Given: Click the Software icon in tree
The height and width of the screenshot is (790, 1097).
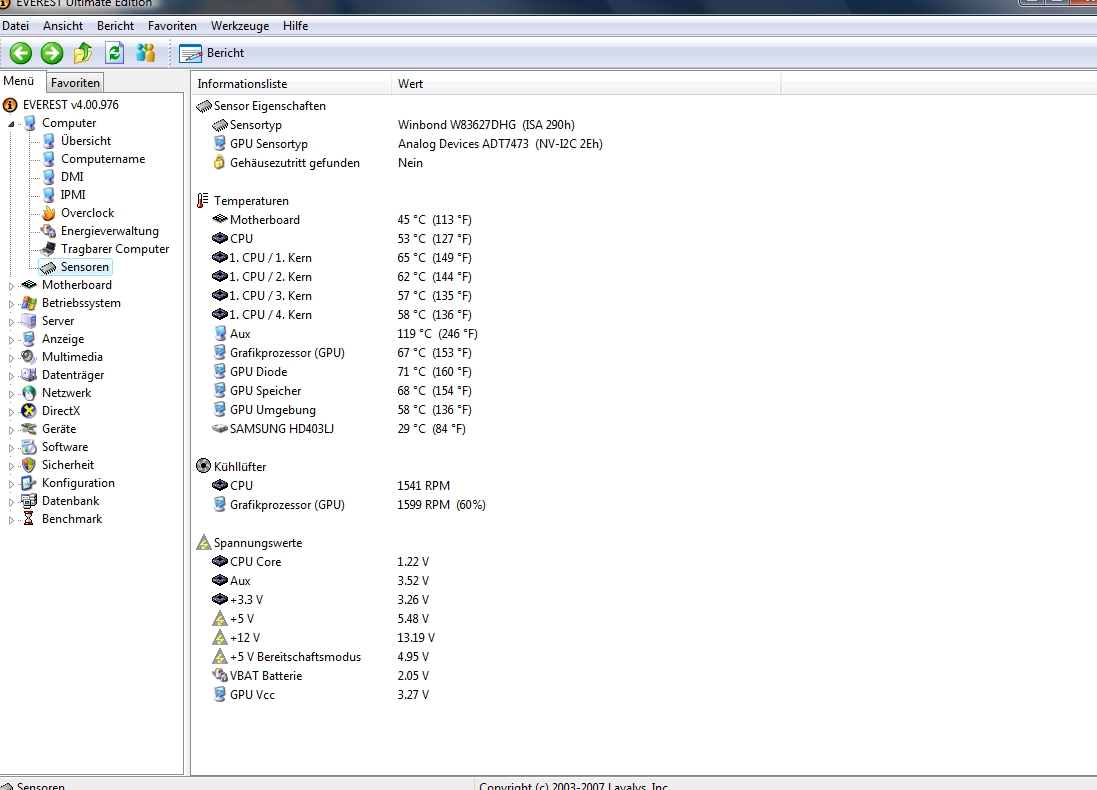Looking at the screenshot, I should click(29, 447).
